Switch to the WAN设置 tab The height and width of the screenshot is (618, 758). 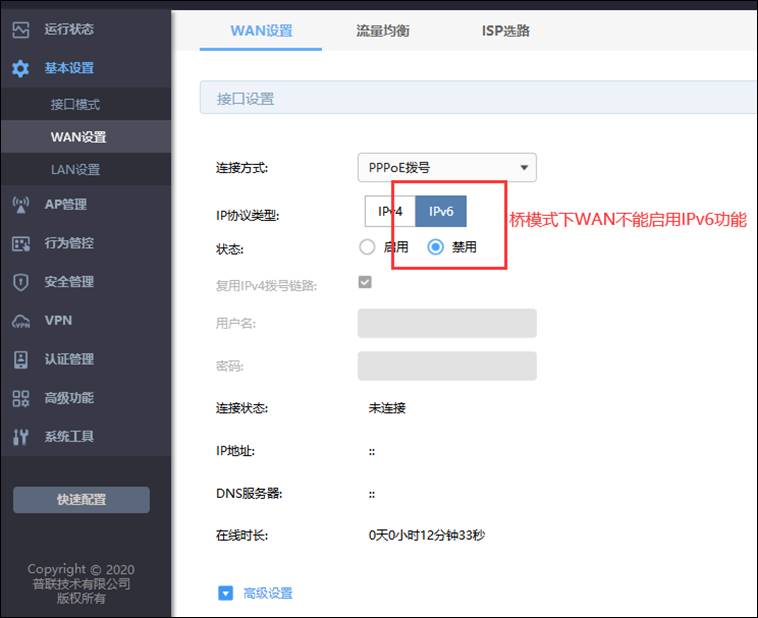[x=261, y=31]
